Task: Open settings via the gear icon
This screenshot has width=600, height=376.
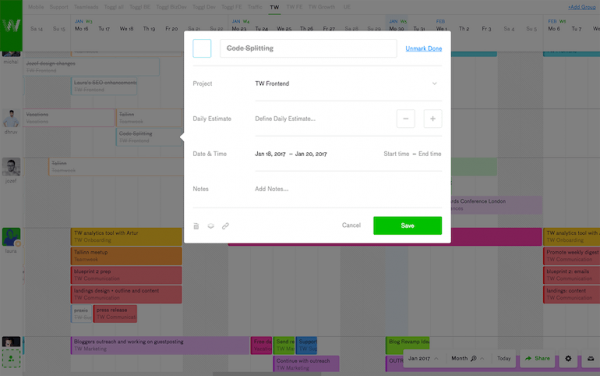Action: pos(568,358)
